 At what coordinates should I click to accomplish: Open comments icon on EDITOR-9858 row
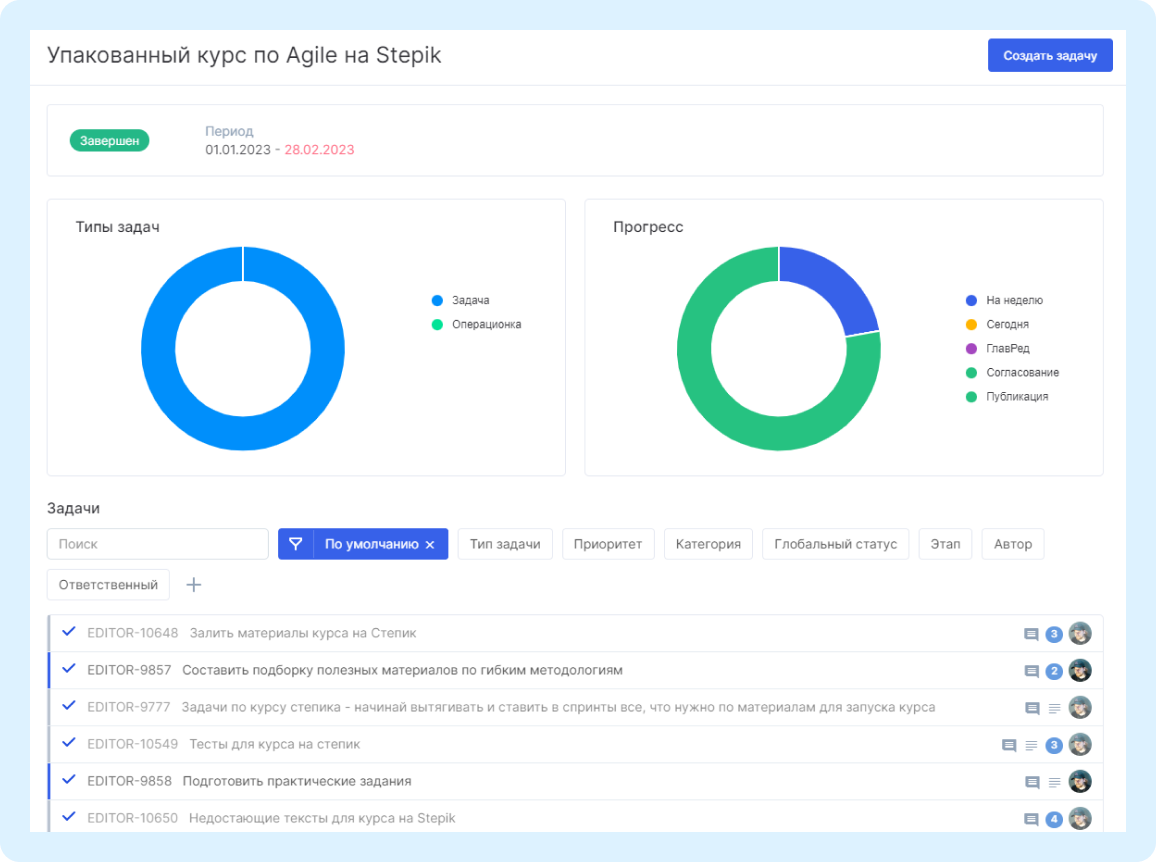point(1032,782)
